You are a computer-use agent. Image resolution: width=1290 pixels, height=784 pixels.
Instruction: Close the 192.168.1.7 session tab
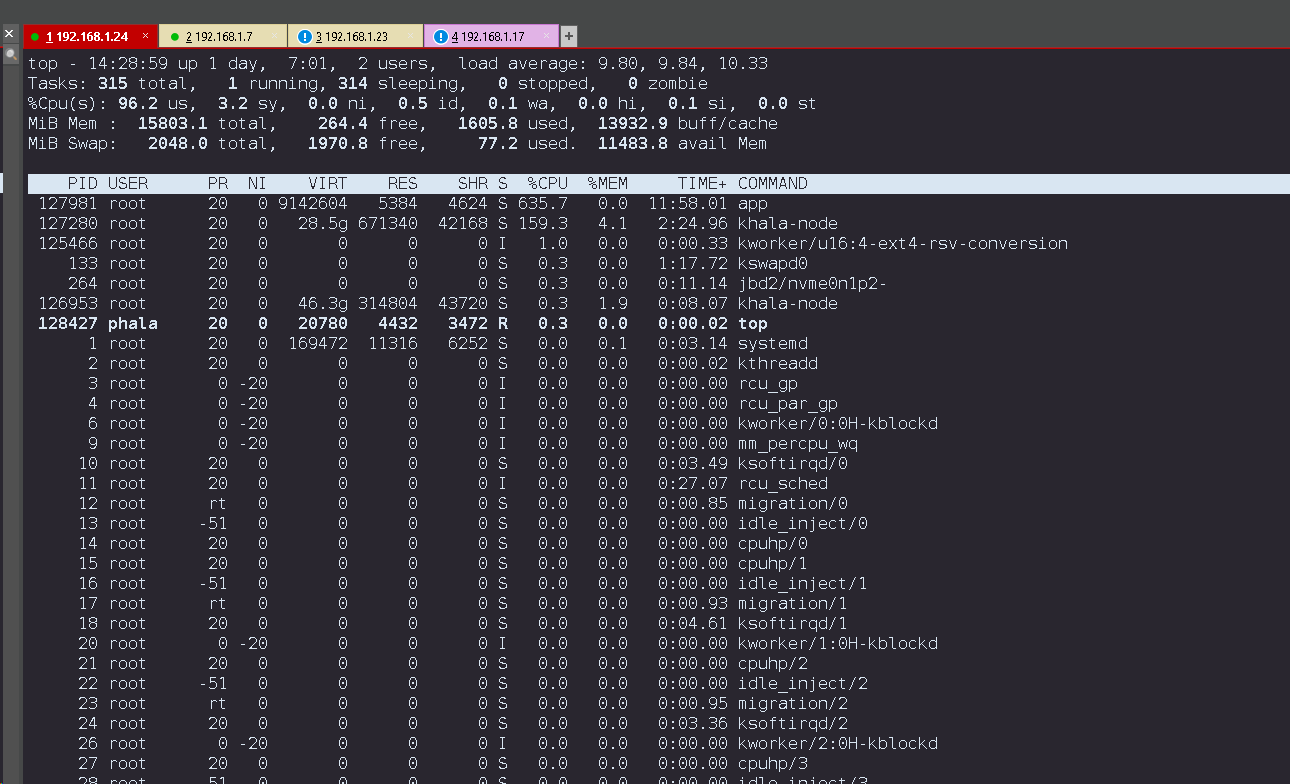pos(274,37)
